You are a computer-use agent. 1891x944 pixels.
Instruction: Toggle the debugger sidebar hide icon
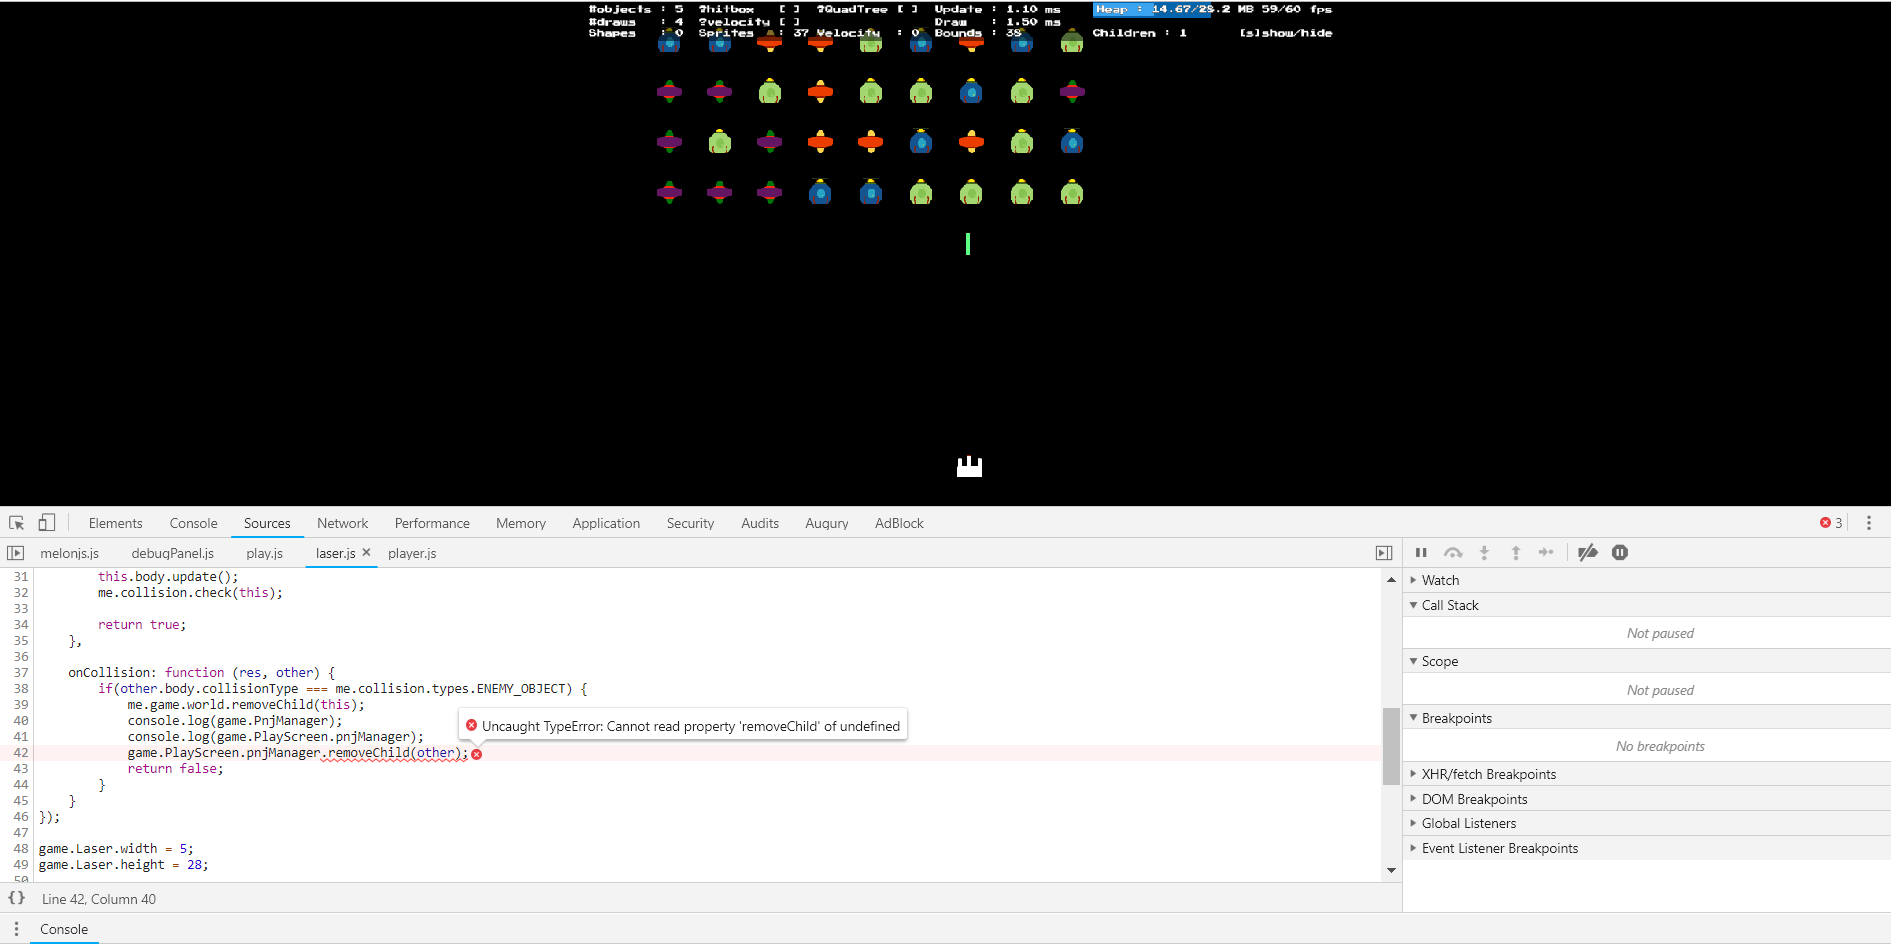[x=1384, y=553]
